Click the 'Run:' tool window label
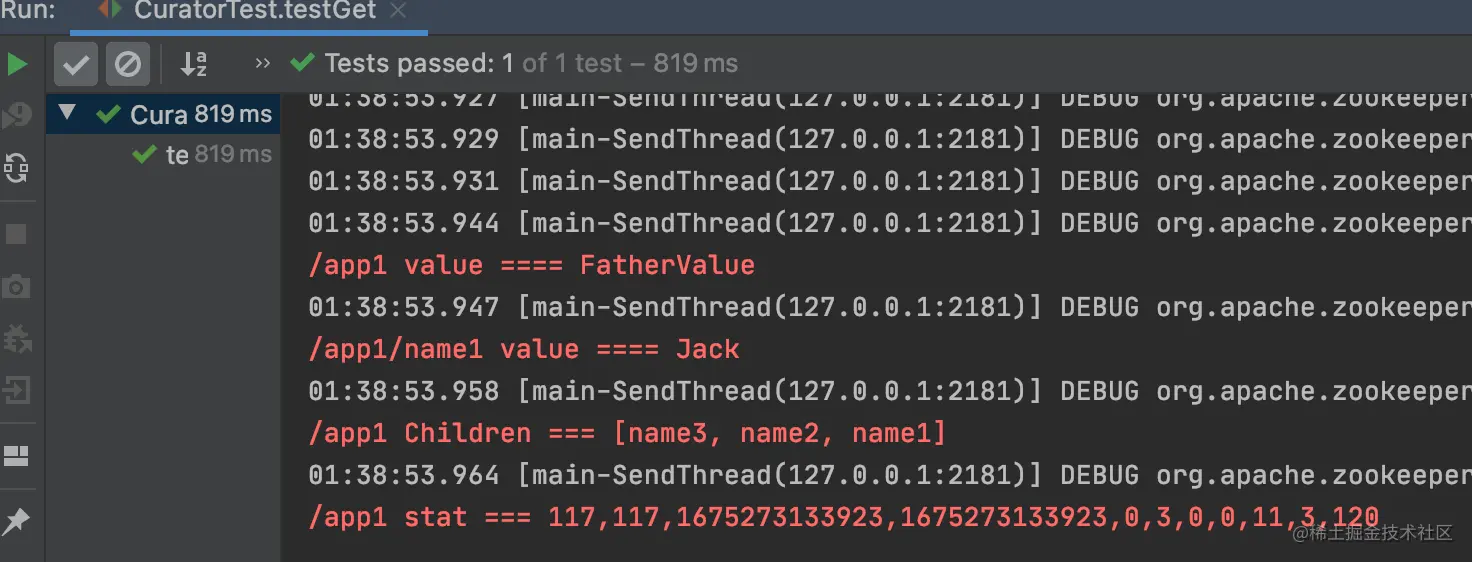The width and height of the screenshot is (1472, 562). point(28,12)
